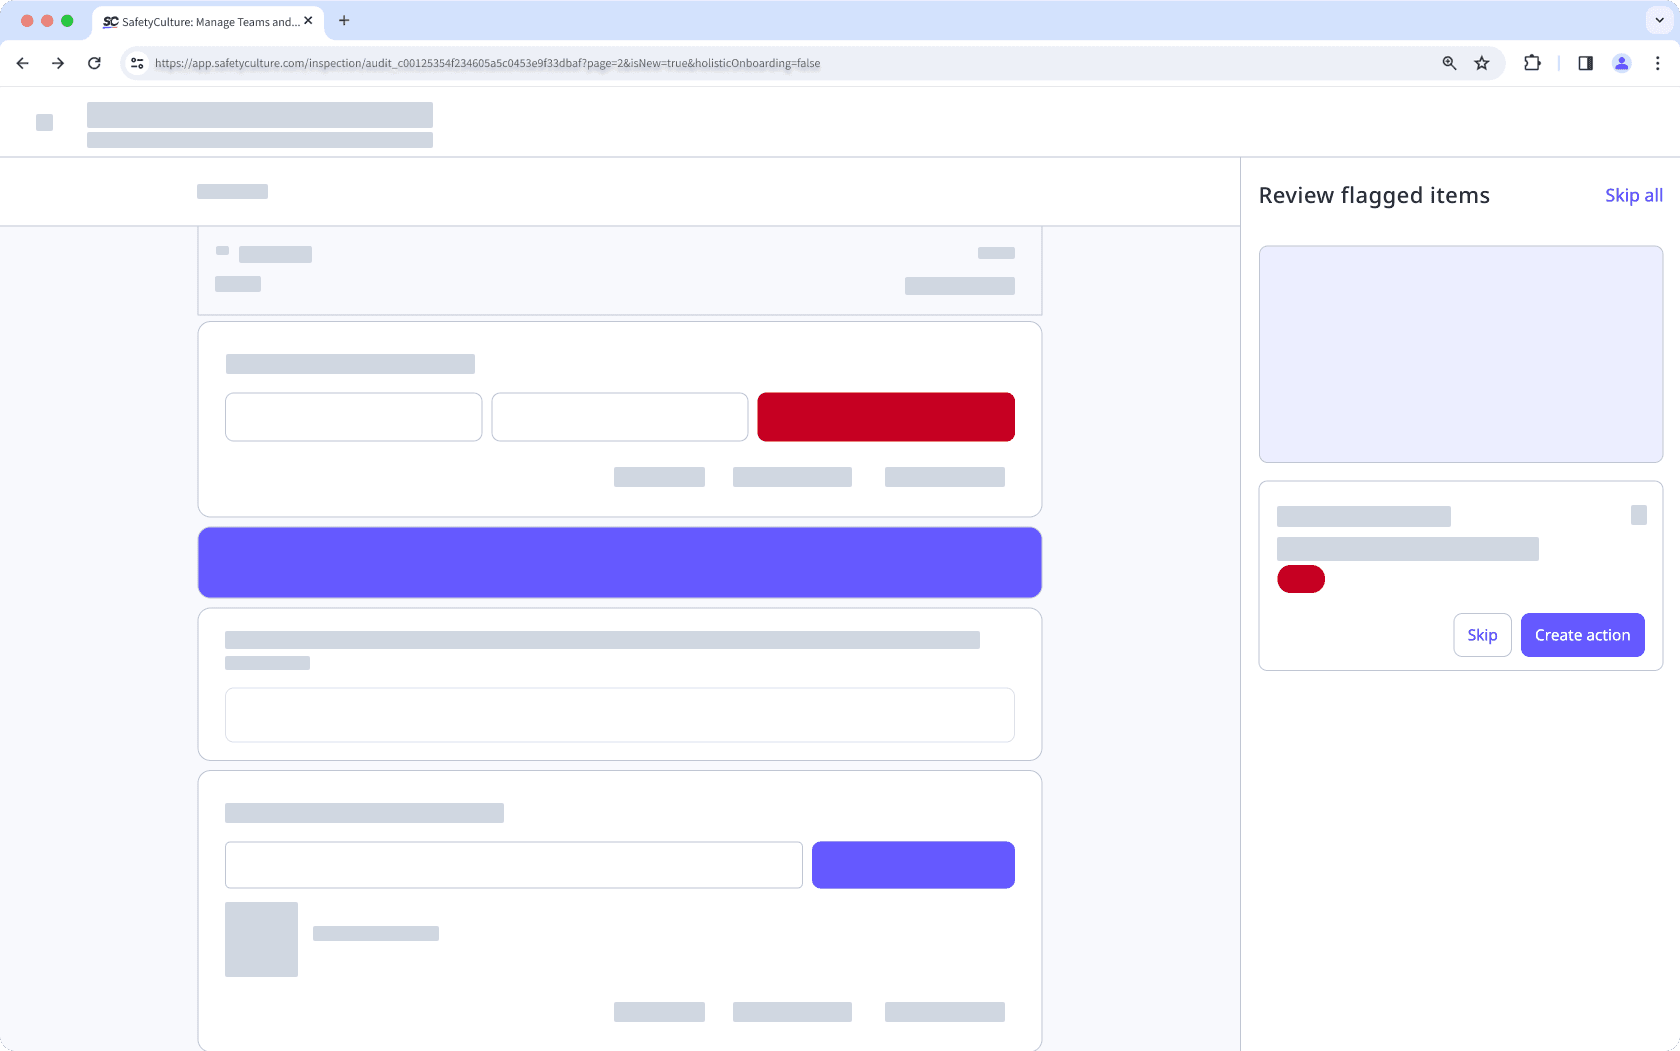Open the browser extensions puzzle icon
This screenshot has width=1680, height=1051.
[x=1532, y=63]
